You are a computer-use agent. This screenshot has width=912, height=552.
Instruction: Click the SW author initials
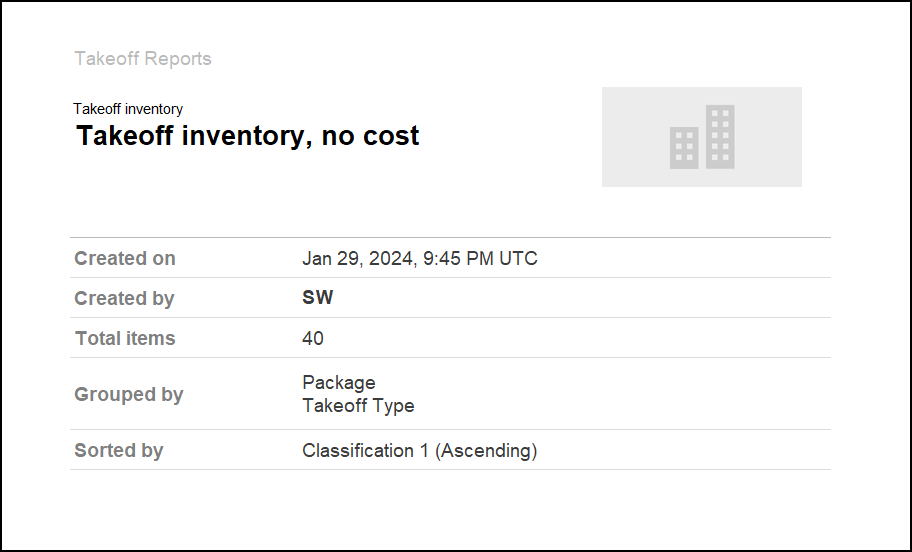point(318,298)
